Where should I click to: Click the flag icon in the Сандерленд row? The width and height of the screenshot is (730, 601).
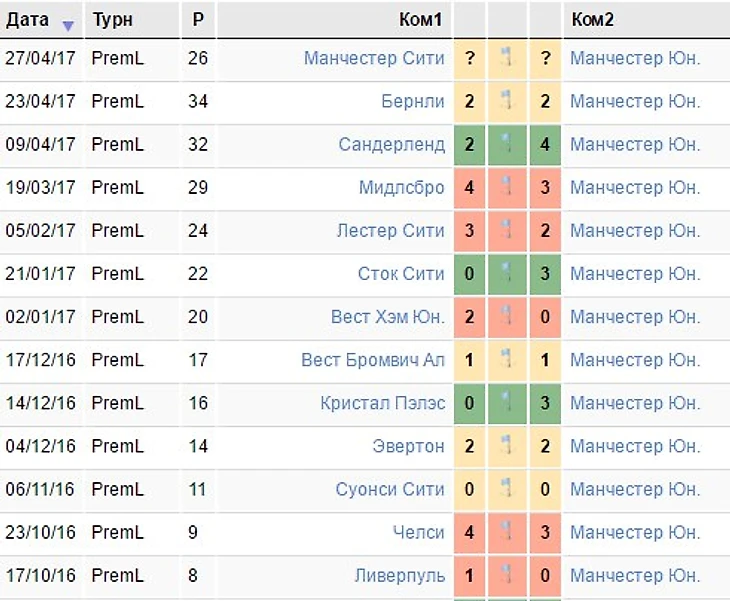click(x=507, y=144)
